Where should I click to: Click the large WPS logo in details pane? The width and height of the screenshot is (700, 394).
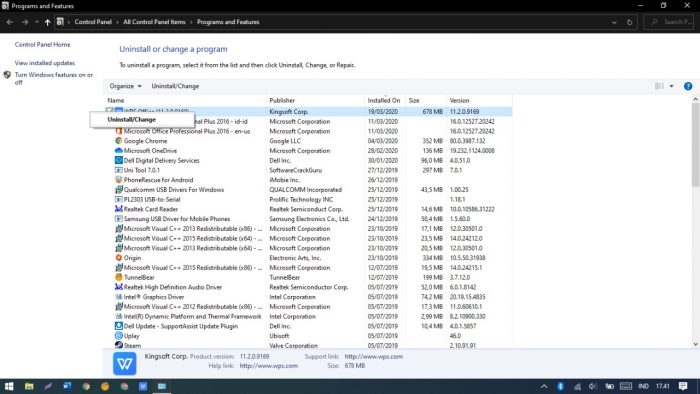[x=125, y=364]
